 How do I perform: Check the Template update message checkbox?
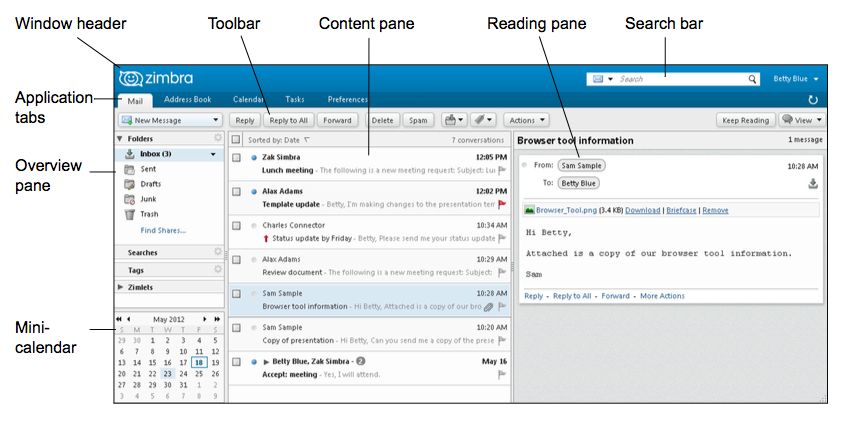click(x=236, y=191)
